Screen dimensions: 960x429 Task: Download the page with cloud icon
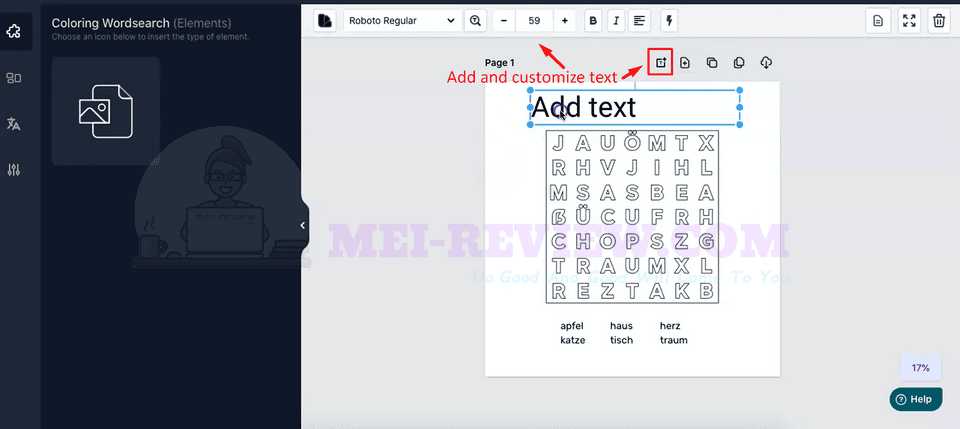click(x=766, y=62)
